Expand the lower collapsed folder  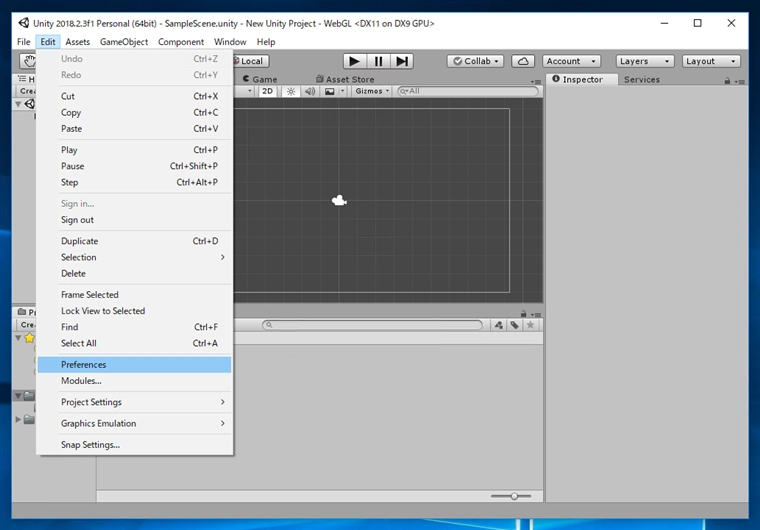(x=18, y=419)
